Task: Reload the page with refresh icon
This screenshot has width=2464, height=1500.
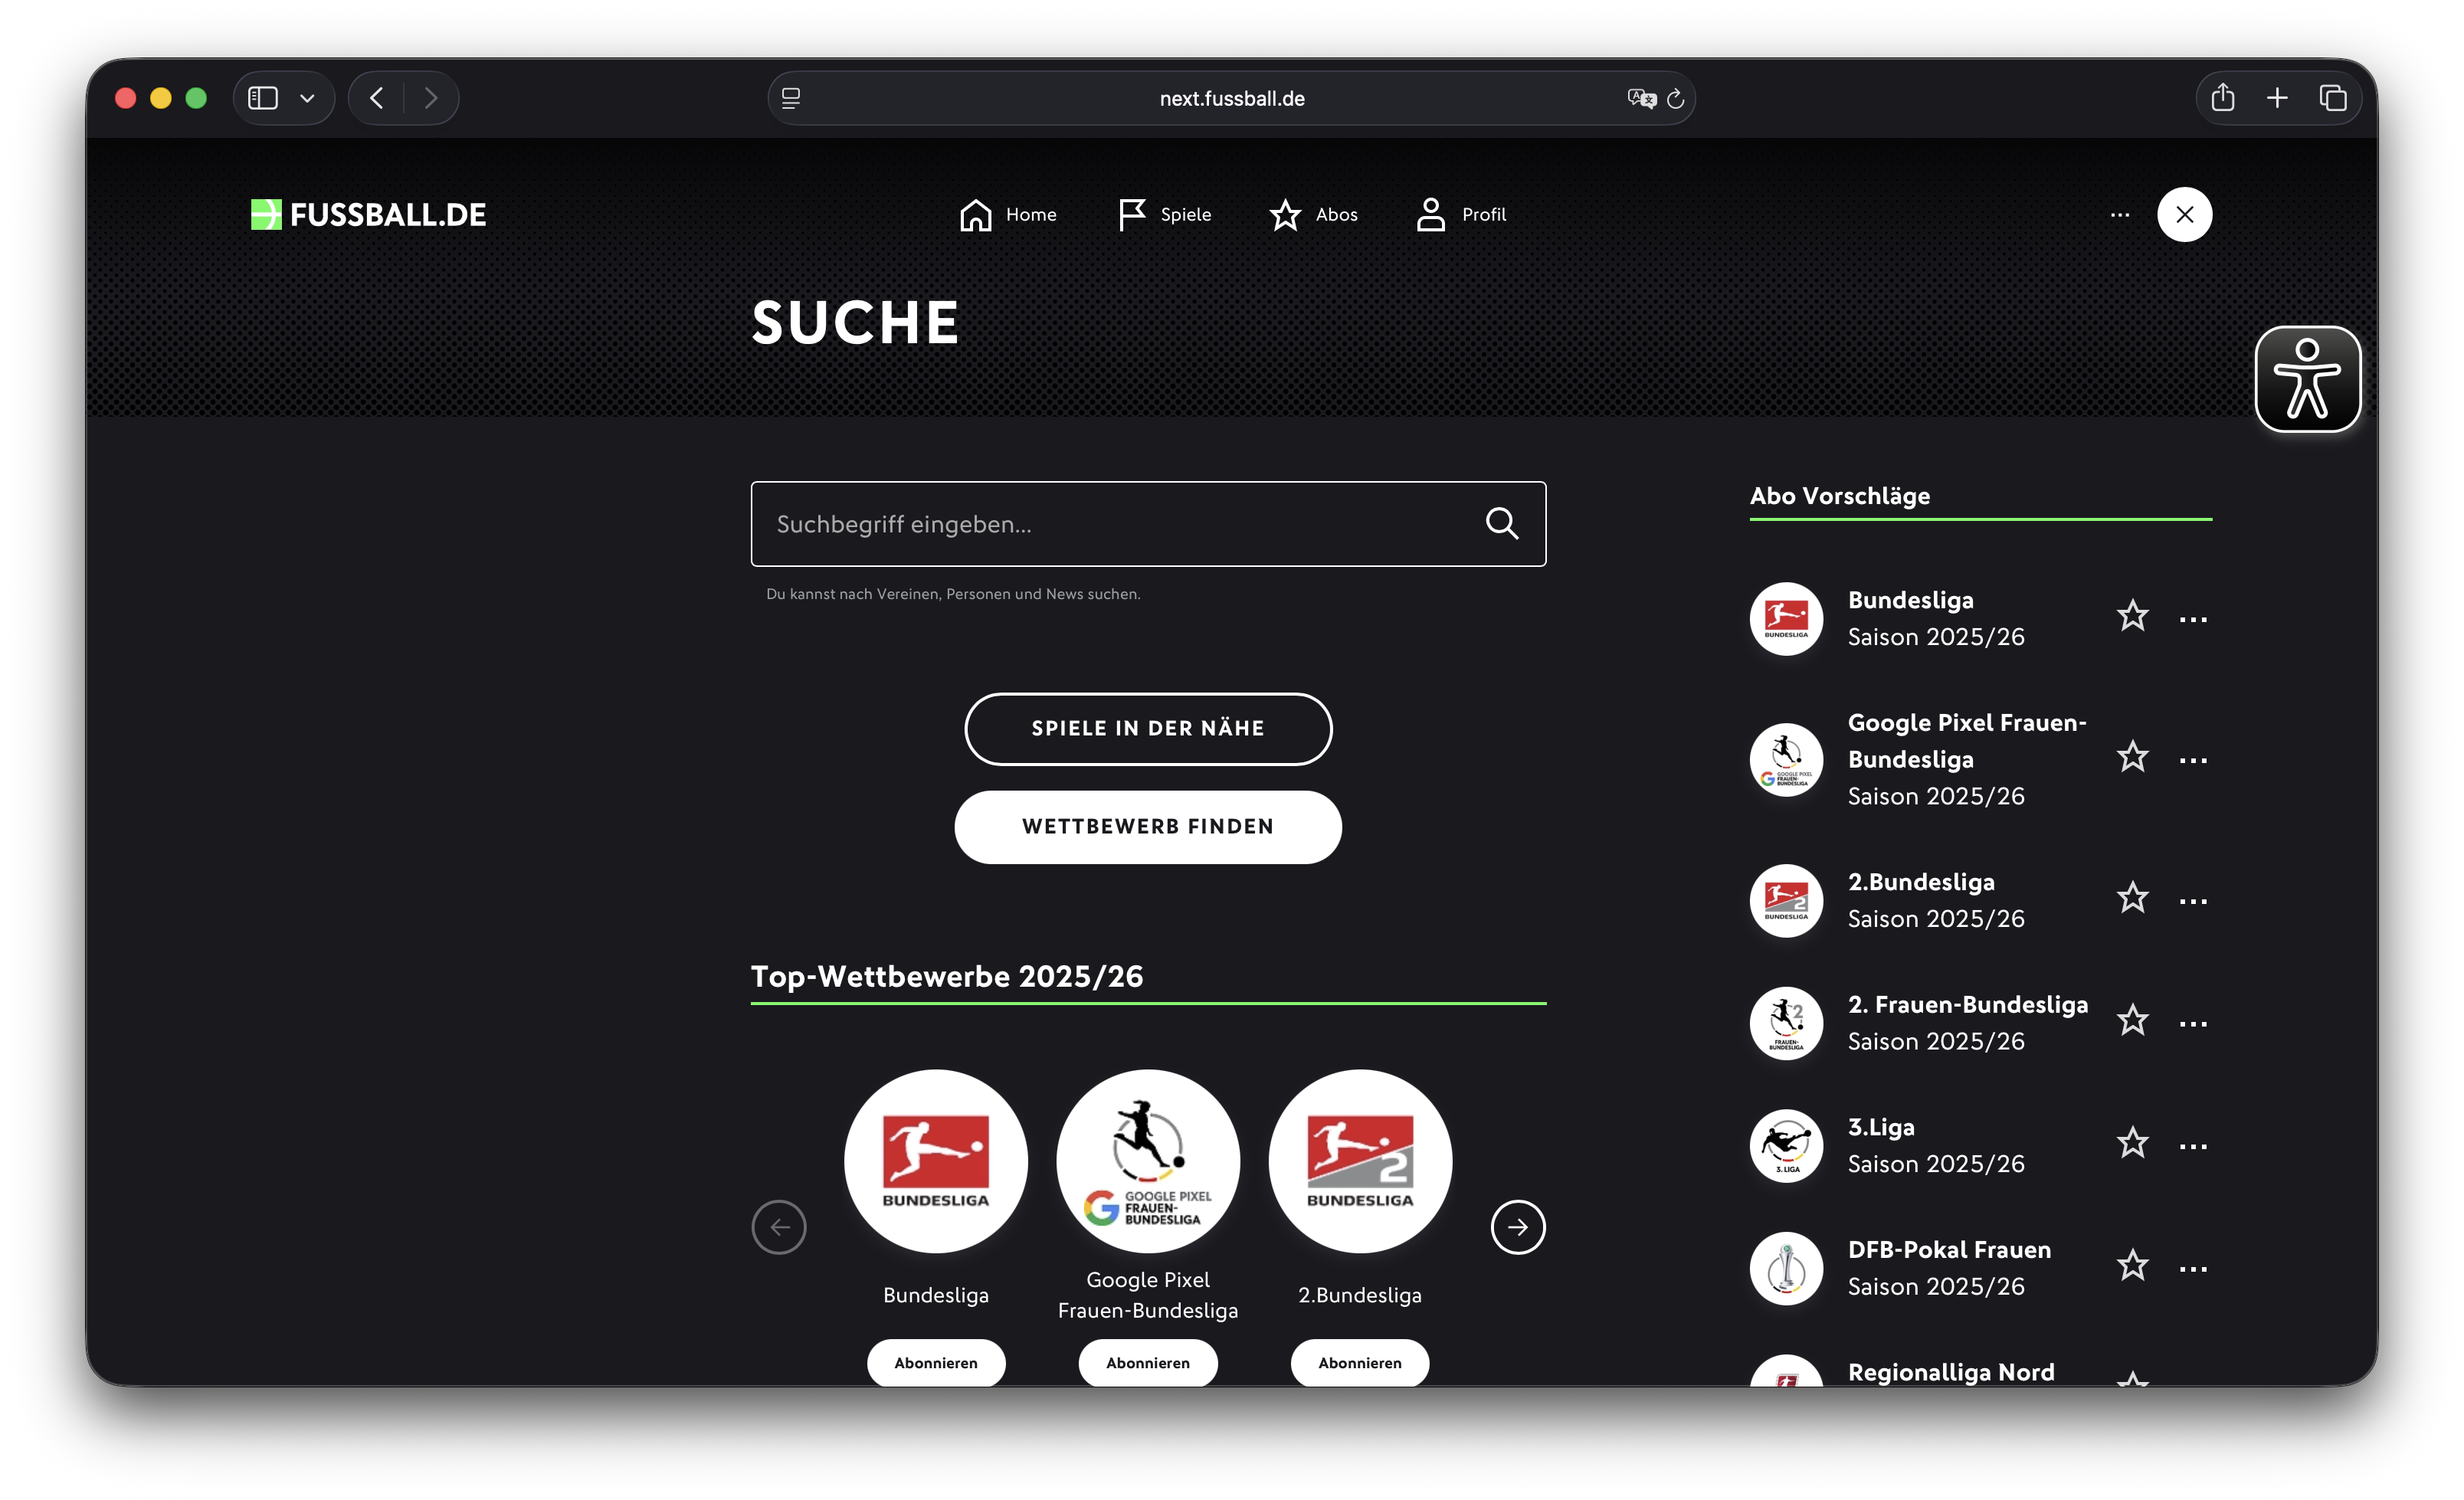Action: (1676, 98)
